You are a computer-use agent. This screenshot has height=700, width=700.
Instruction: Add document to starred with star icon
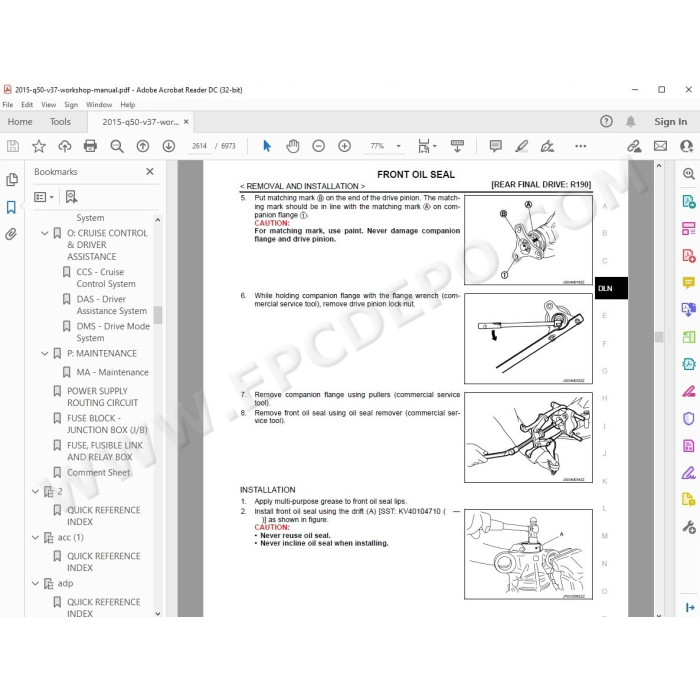click(39, 146)
